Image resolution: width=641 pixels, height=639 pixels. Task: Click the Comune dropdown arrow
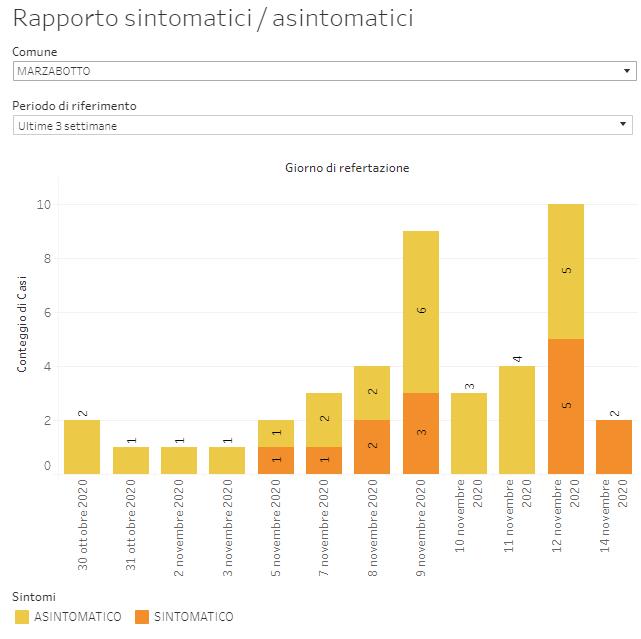627,71
